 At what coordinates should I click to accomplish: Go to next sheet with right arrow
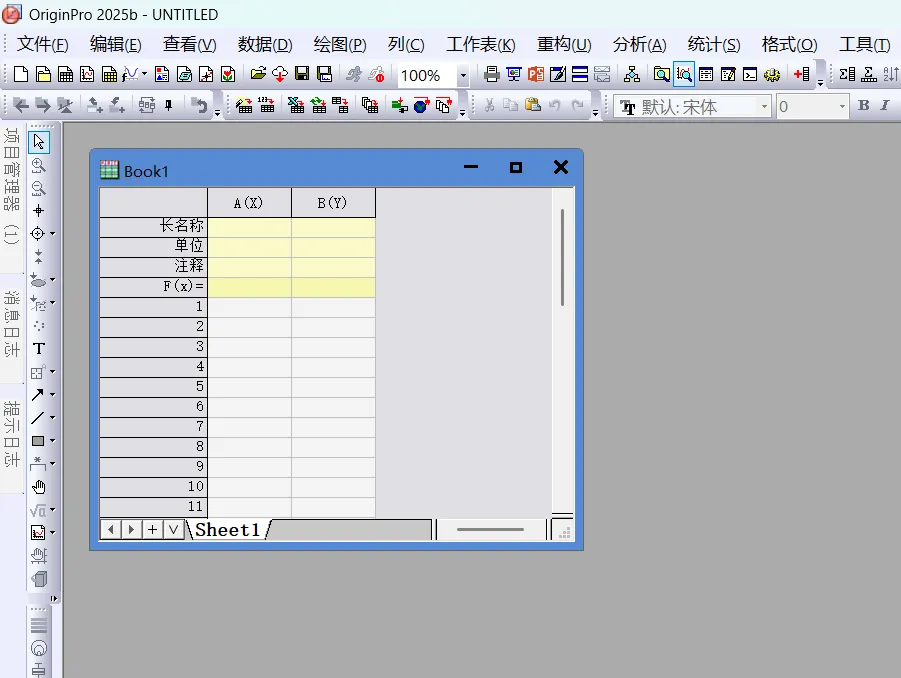click(132, 529)
